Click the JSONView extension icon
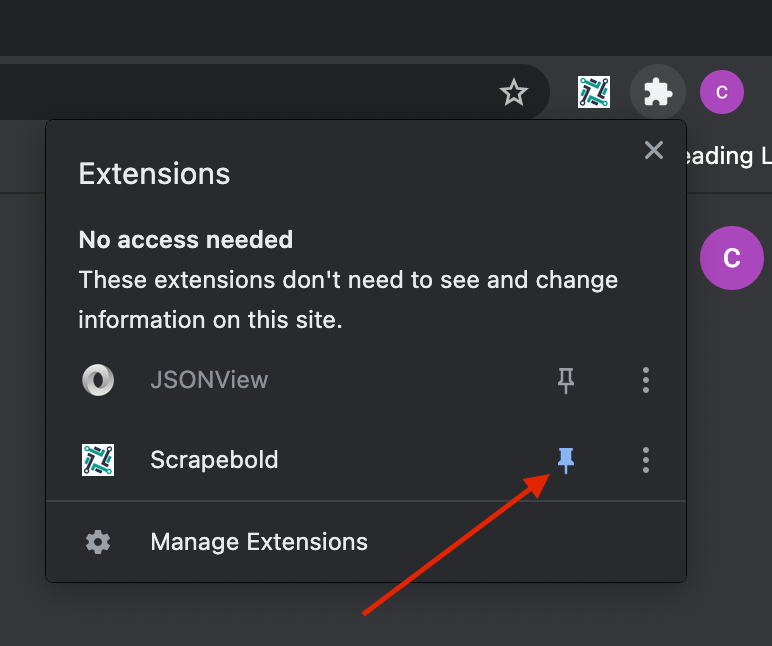772x646 pixels. [x=98, y=380]
